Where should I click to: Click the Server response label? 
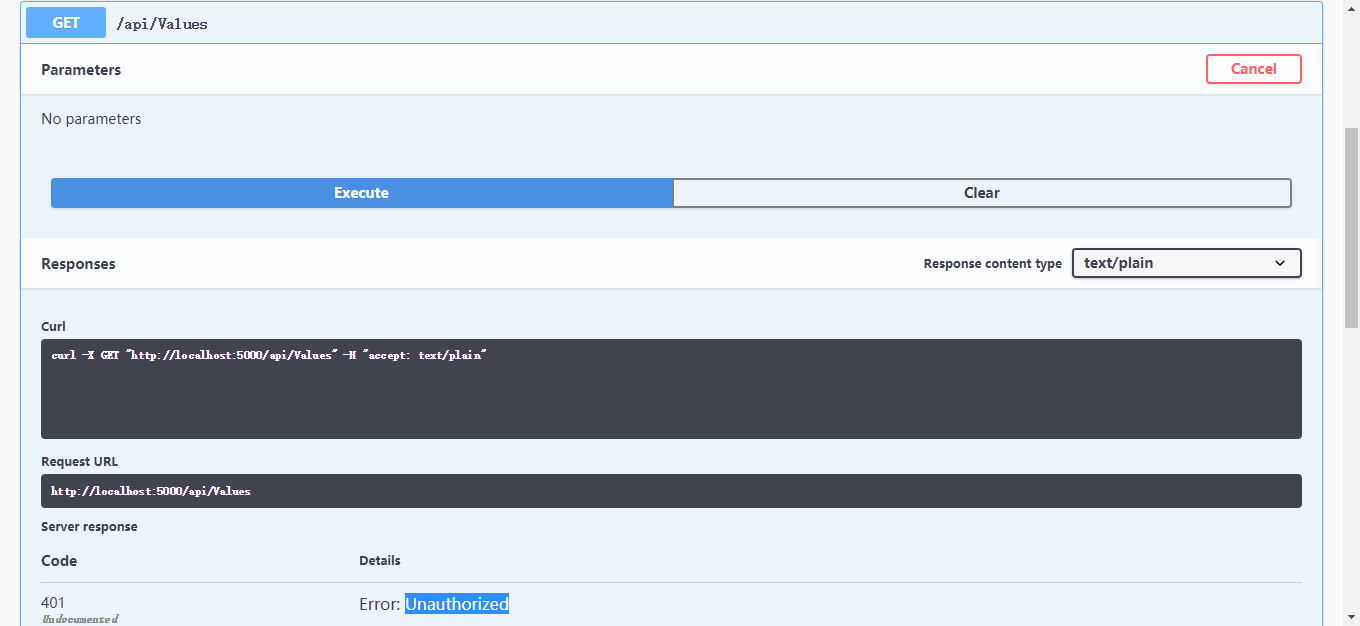[89, 526]
